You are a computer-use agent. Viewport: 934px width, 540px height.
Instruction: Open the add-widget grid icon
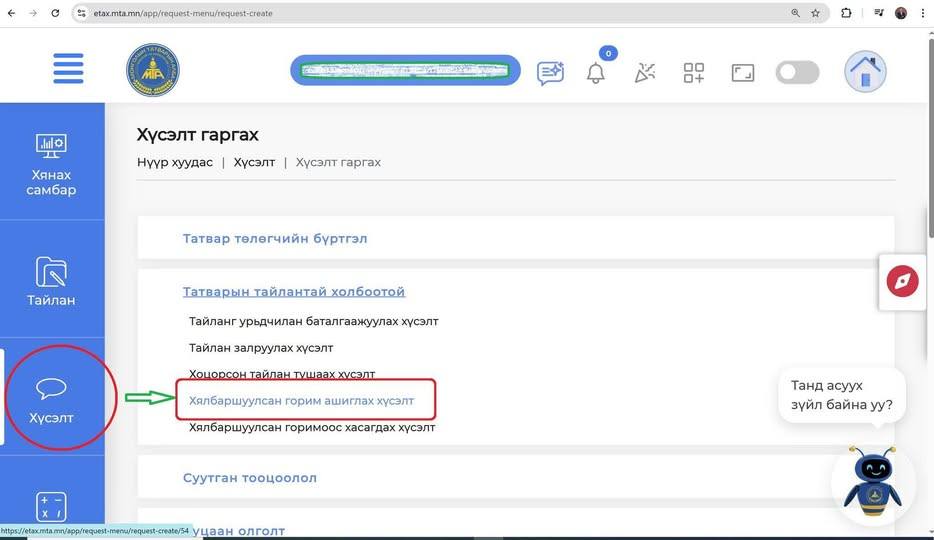694,72
